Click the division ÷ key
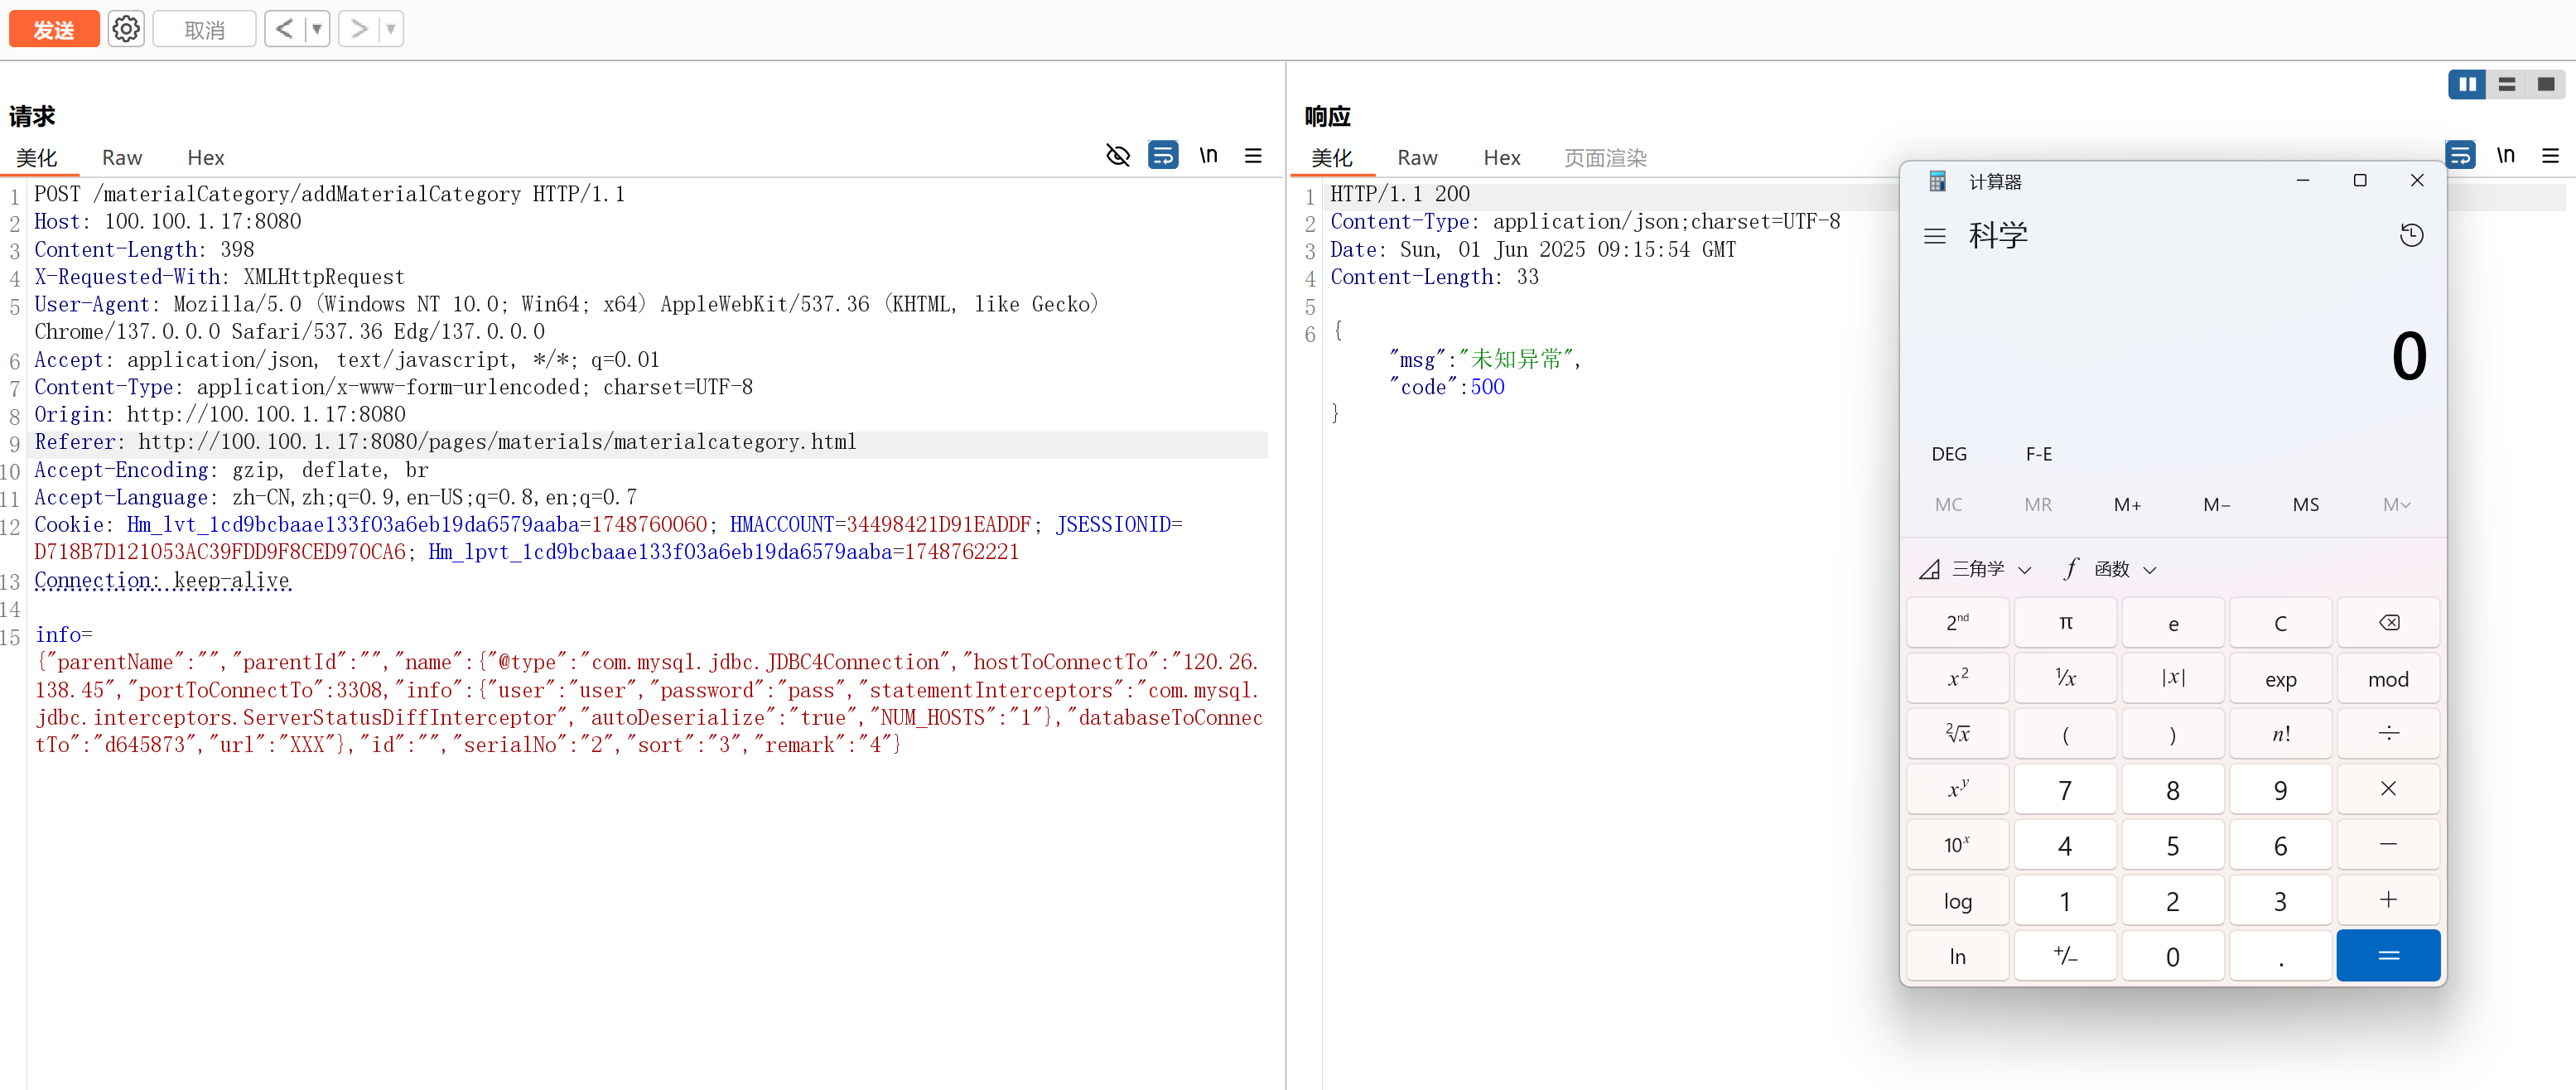2576x1090 pixels. pos(2388,734)
